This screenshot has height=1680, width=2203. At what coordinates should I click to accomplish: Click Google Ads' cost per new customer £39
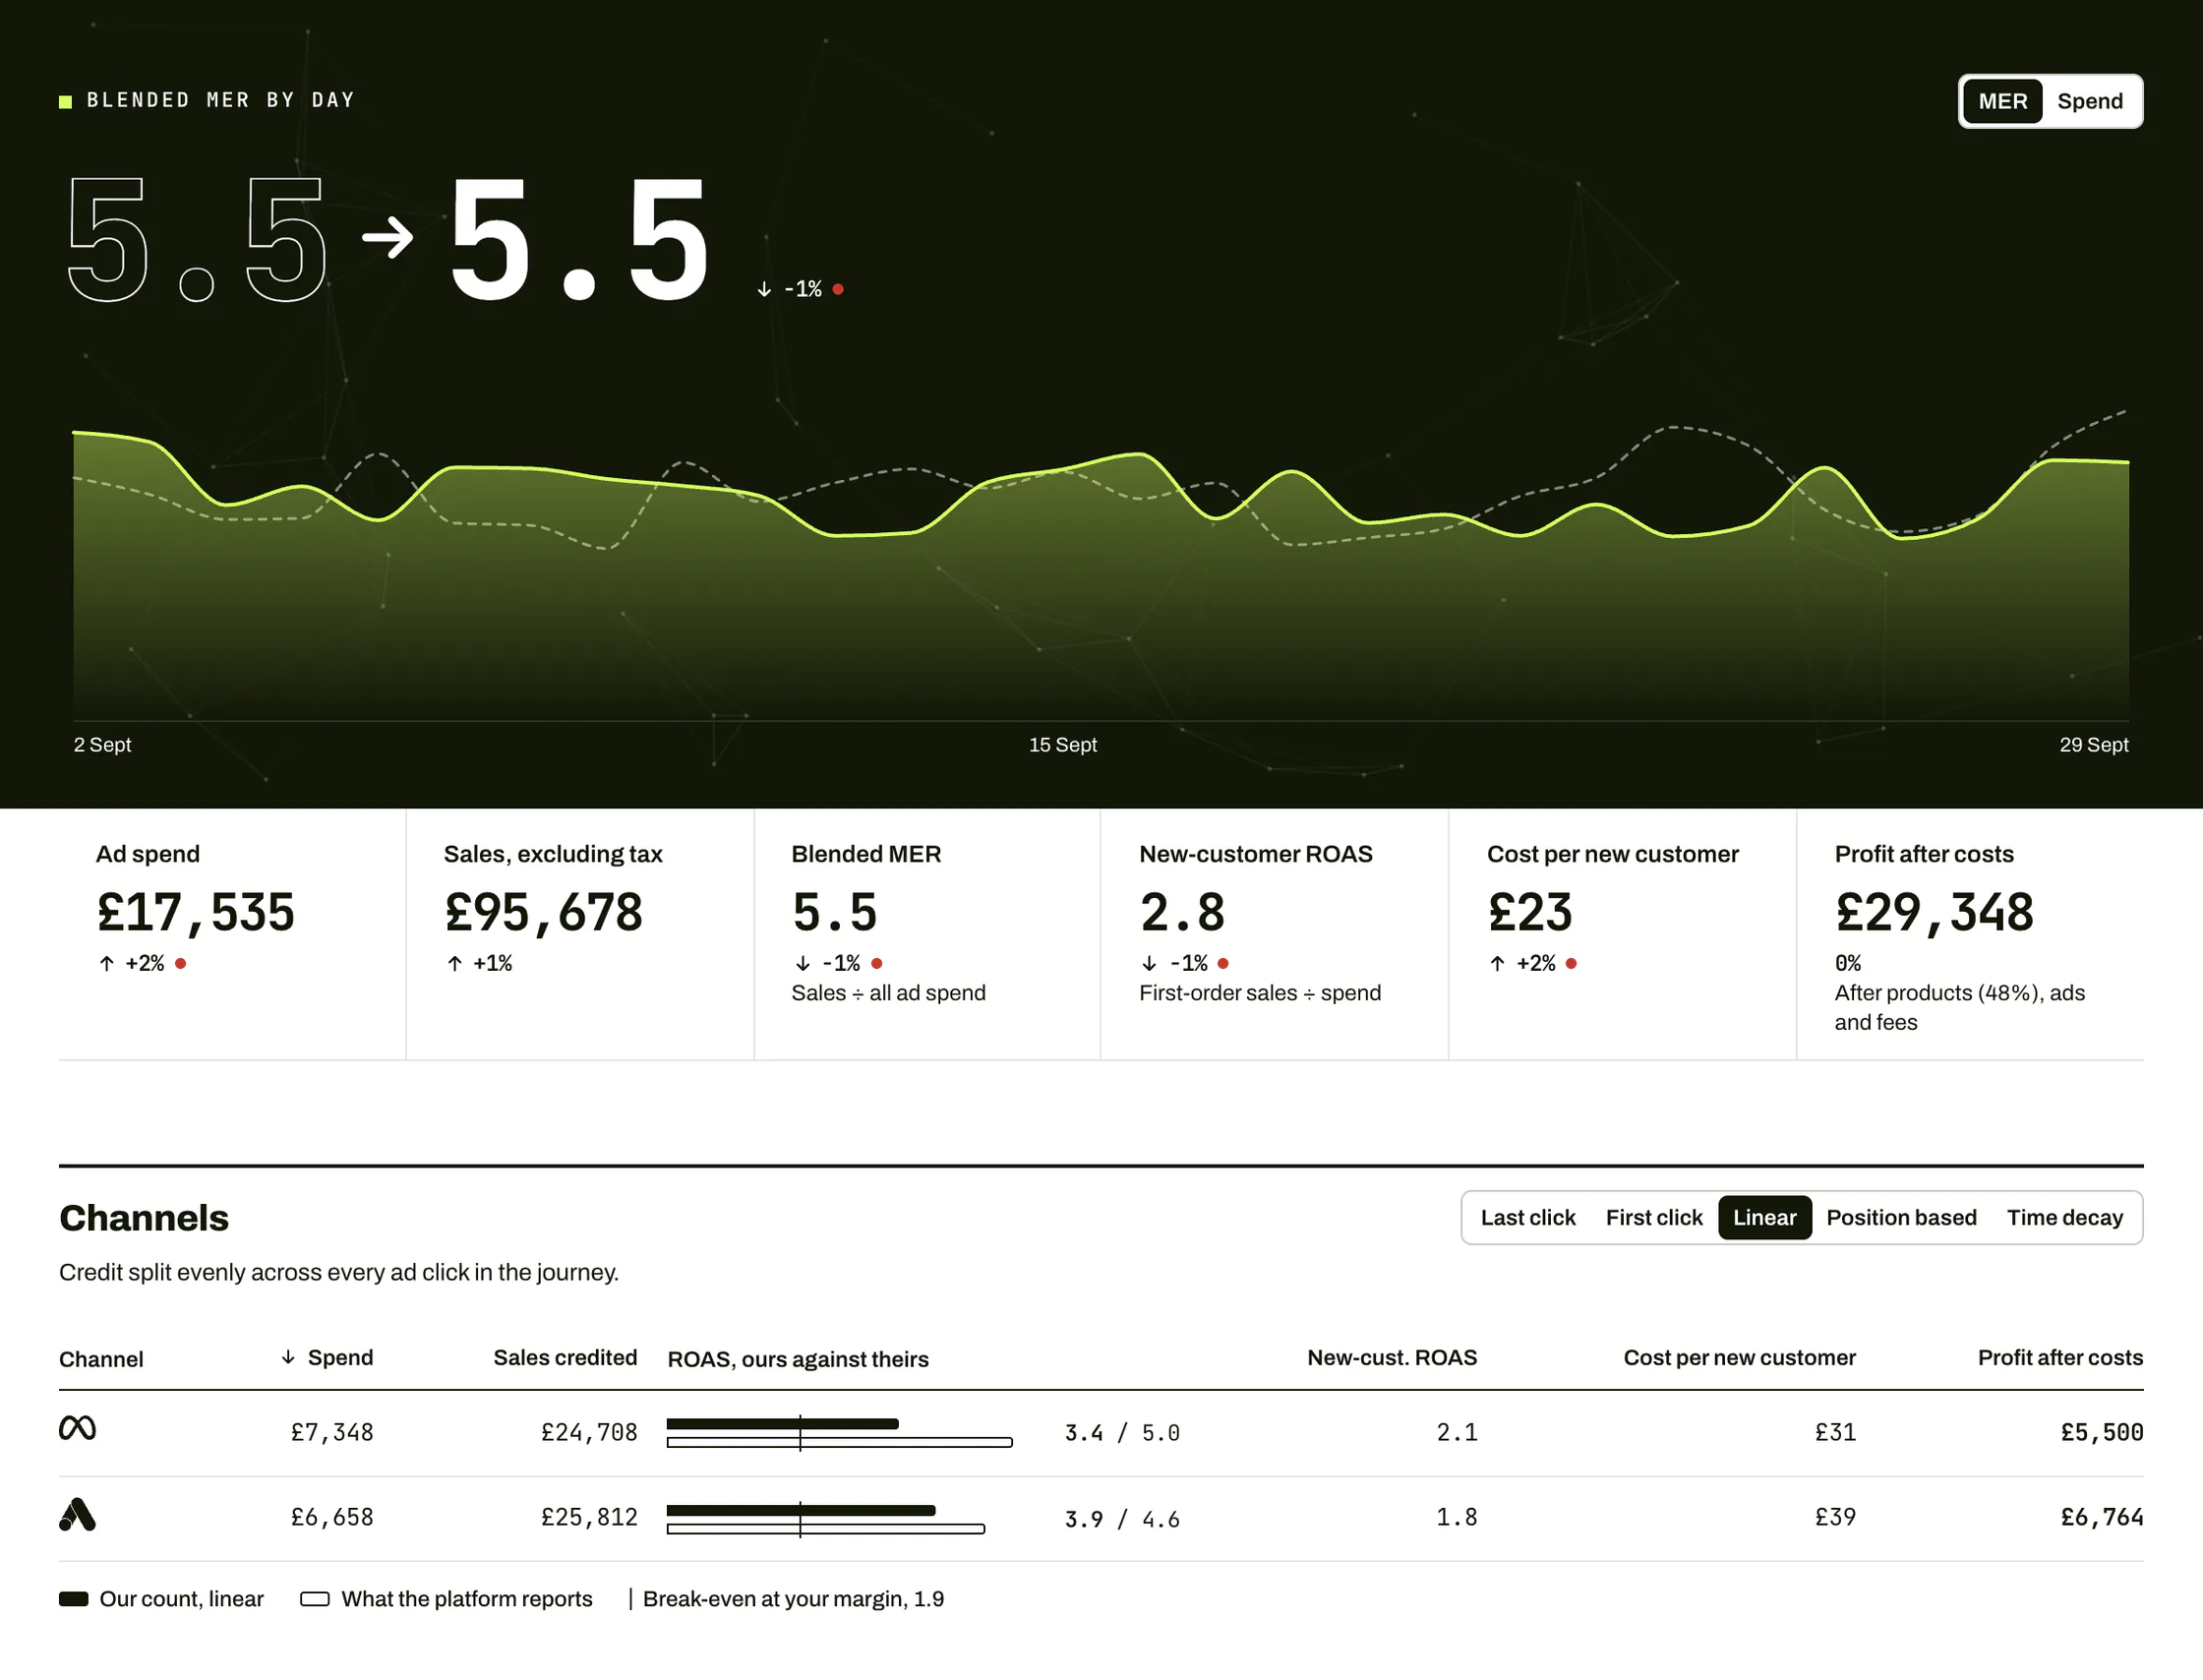1835,1517
